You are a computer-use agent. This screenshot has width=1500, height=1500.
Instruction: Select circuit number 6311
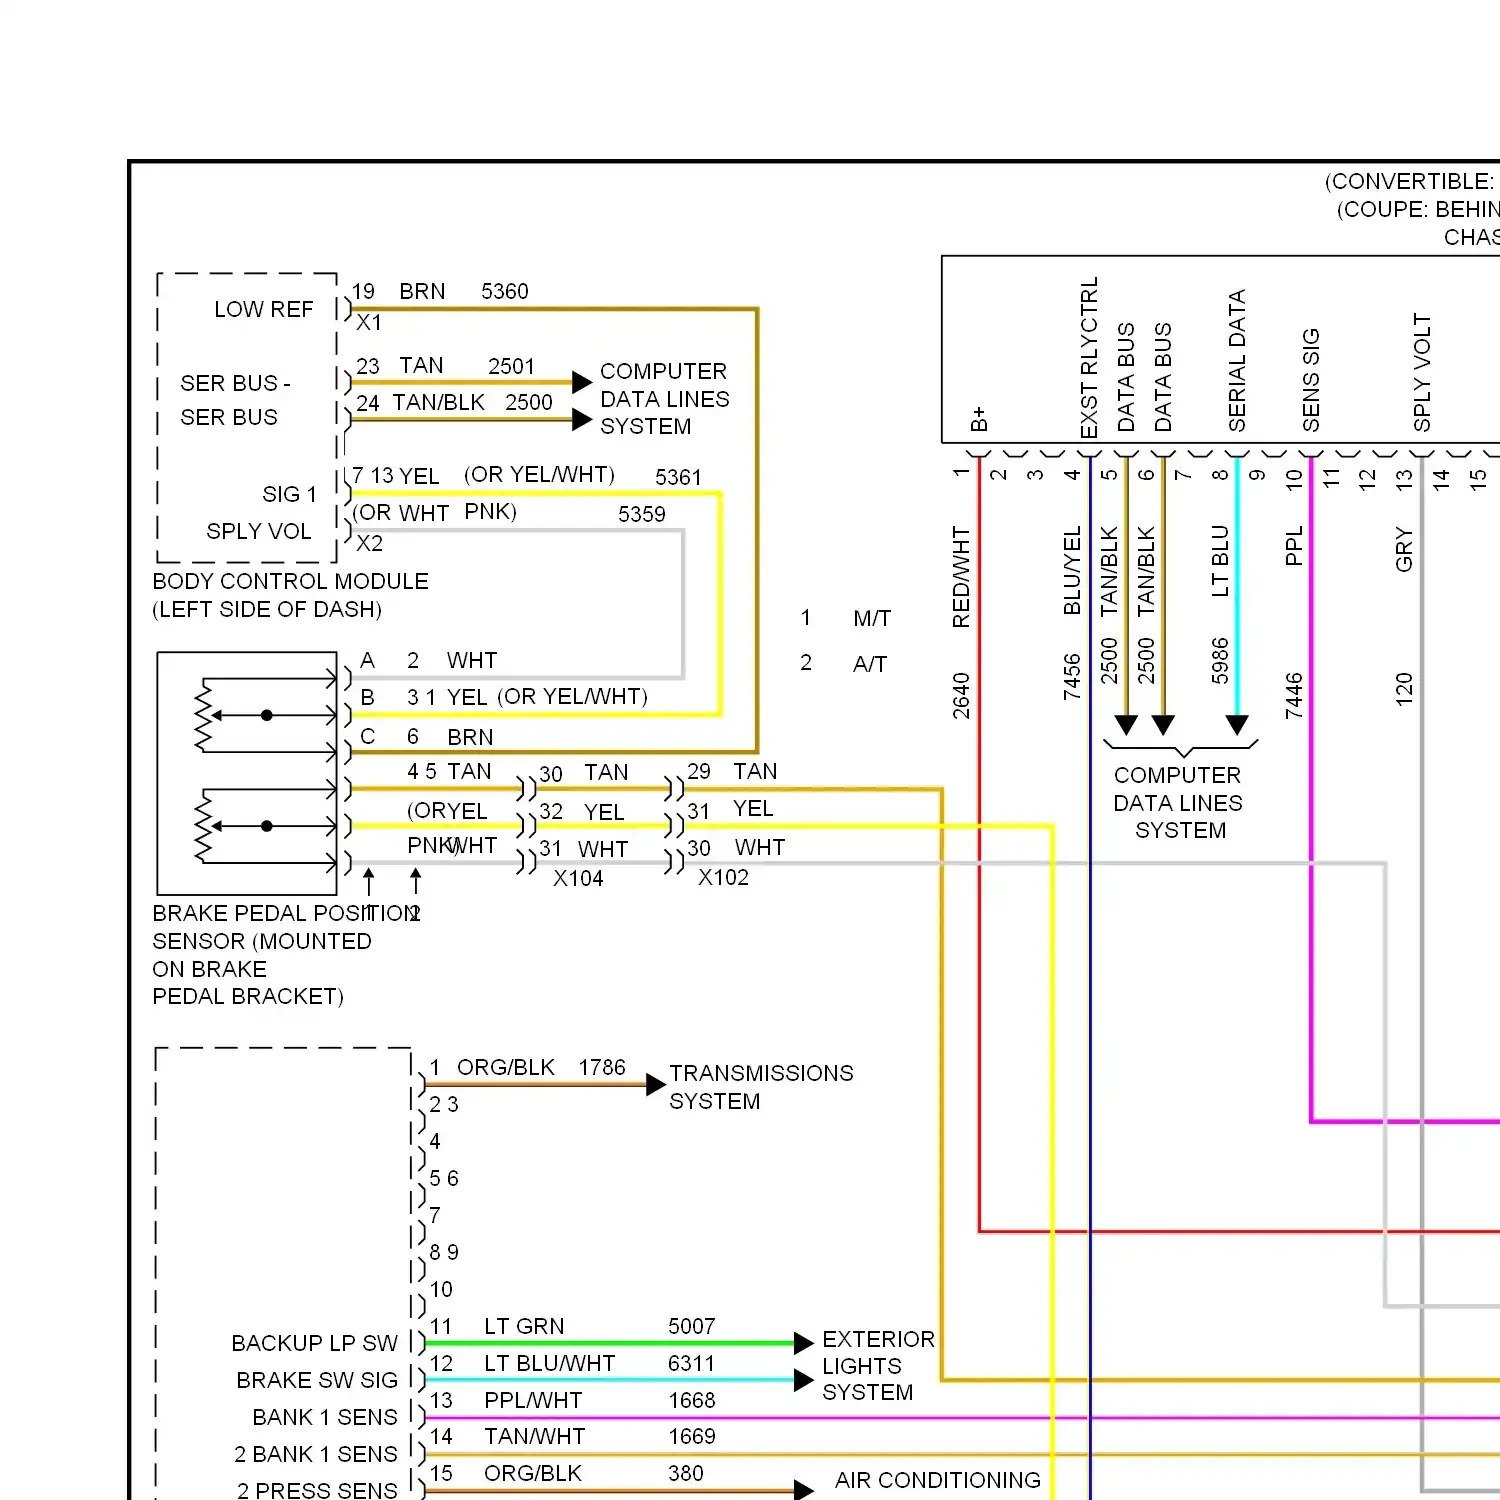(x=692, y=1364)
